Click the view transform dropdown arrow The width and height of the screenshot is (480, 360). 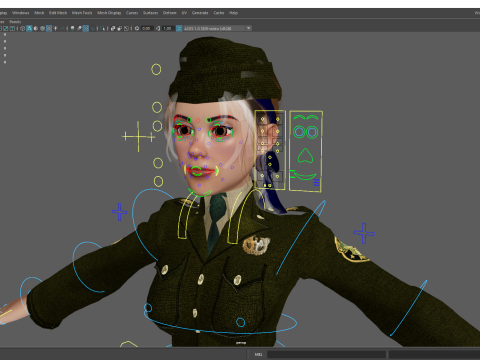(x=248, y=28)
